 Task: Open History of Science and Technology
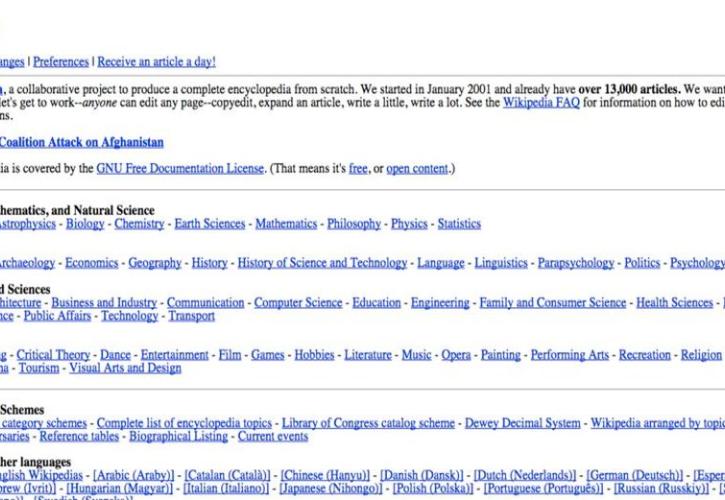click(322, 263)
